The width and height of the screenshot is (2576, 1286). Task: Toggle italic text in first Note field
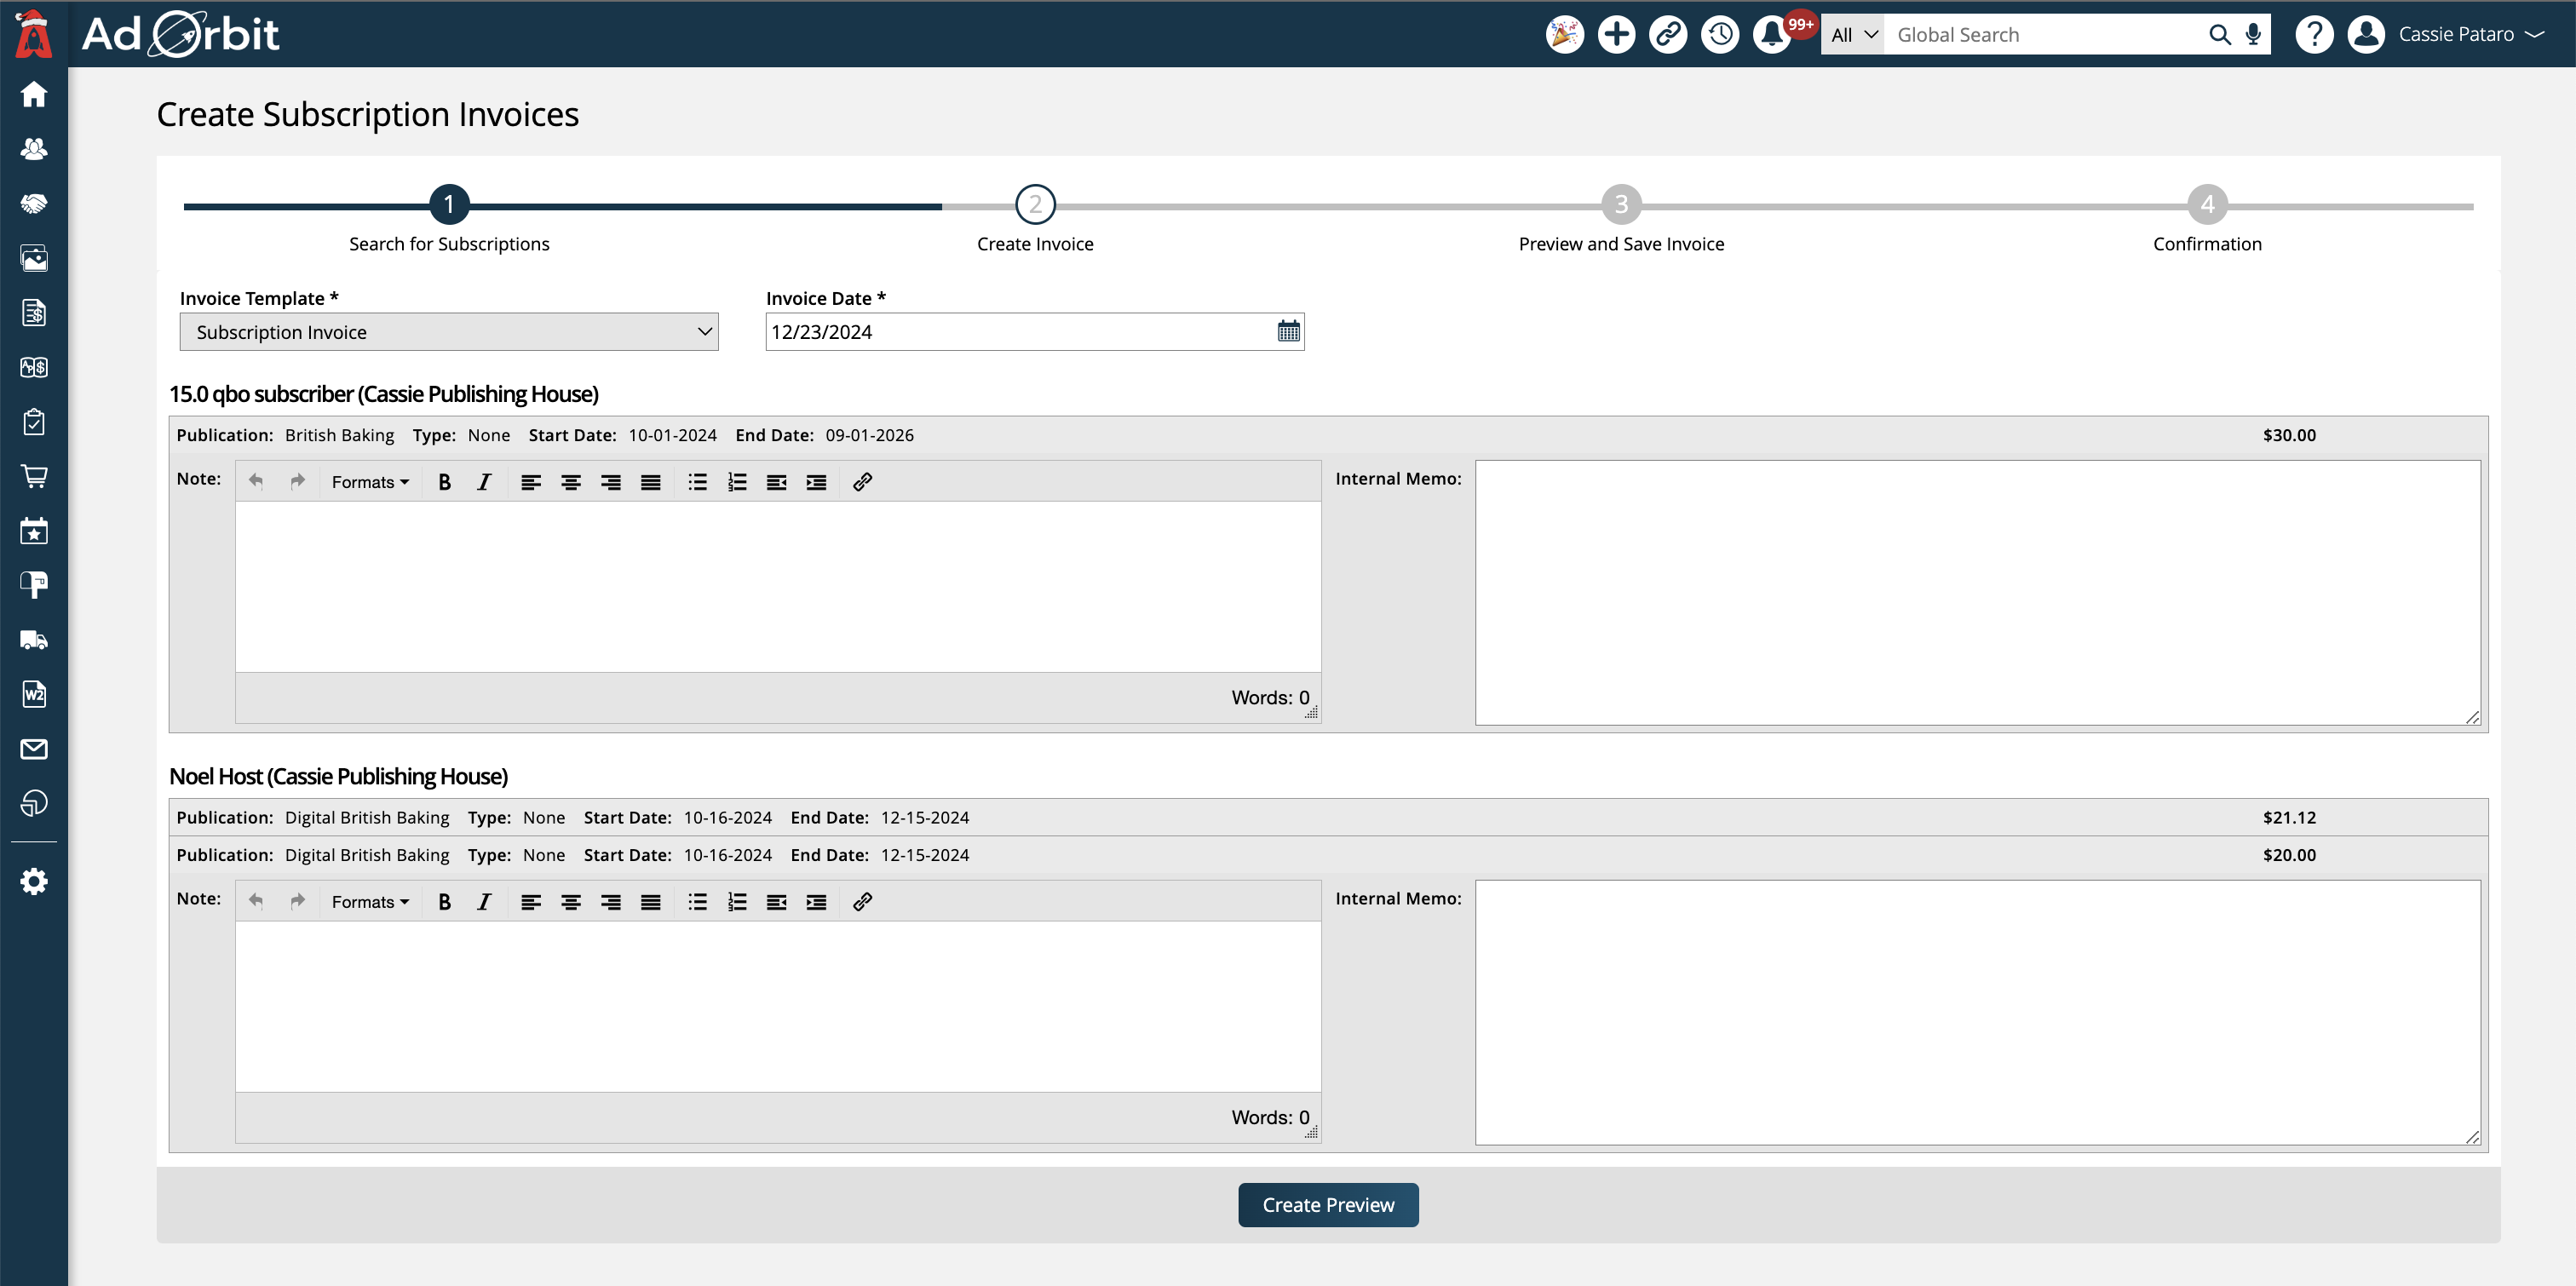pos(483,481)
